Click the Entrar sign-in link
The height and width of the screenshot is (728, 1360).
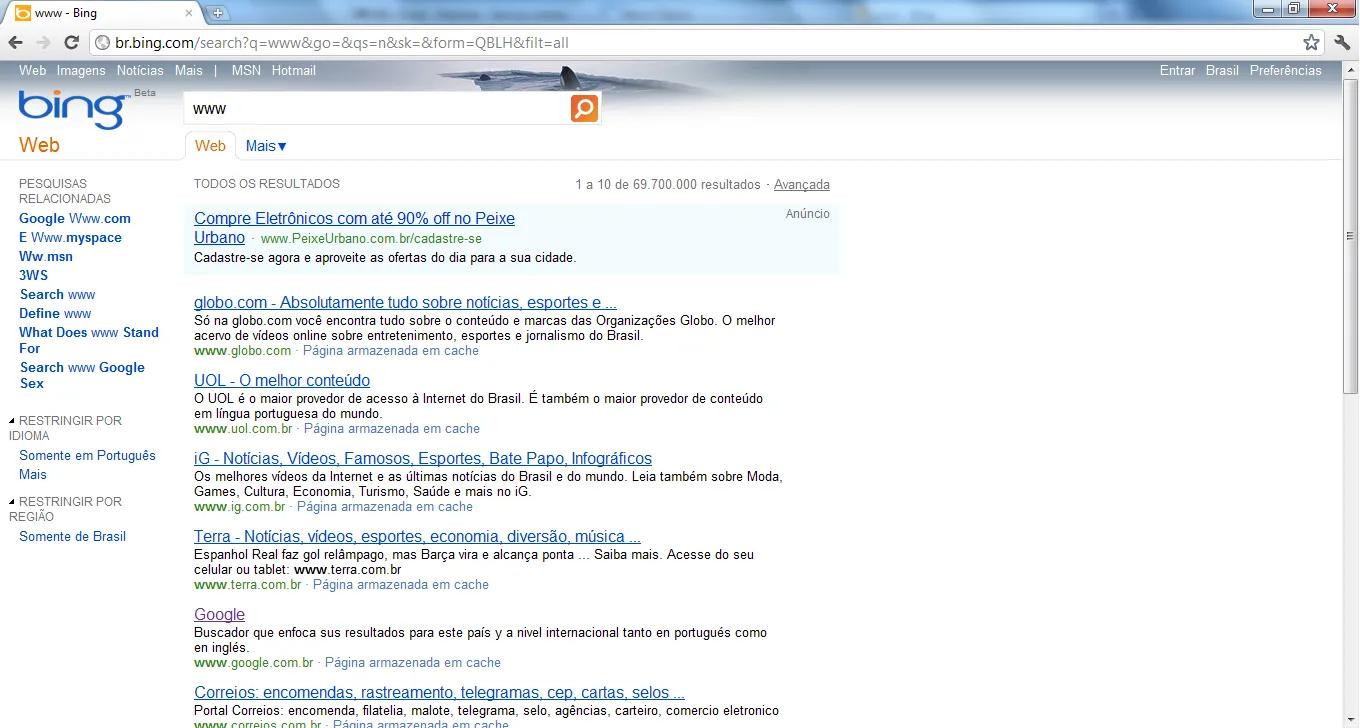1177,71
